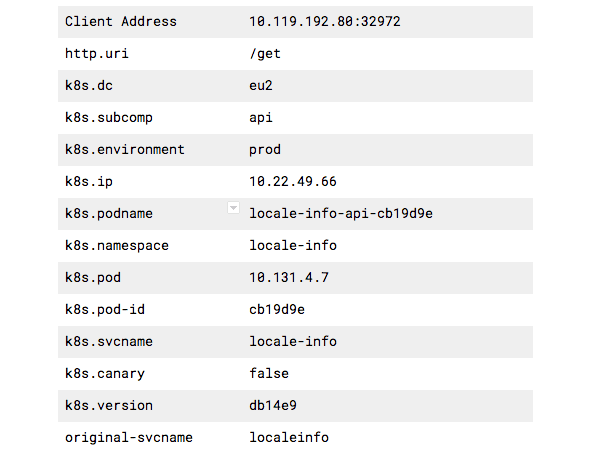The width and height of the screenshot is (593, 454).
Task: Select the k8s.pod-id value cb19d9e
Action: (277, 309)
